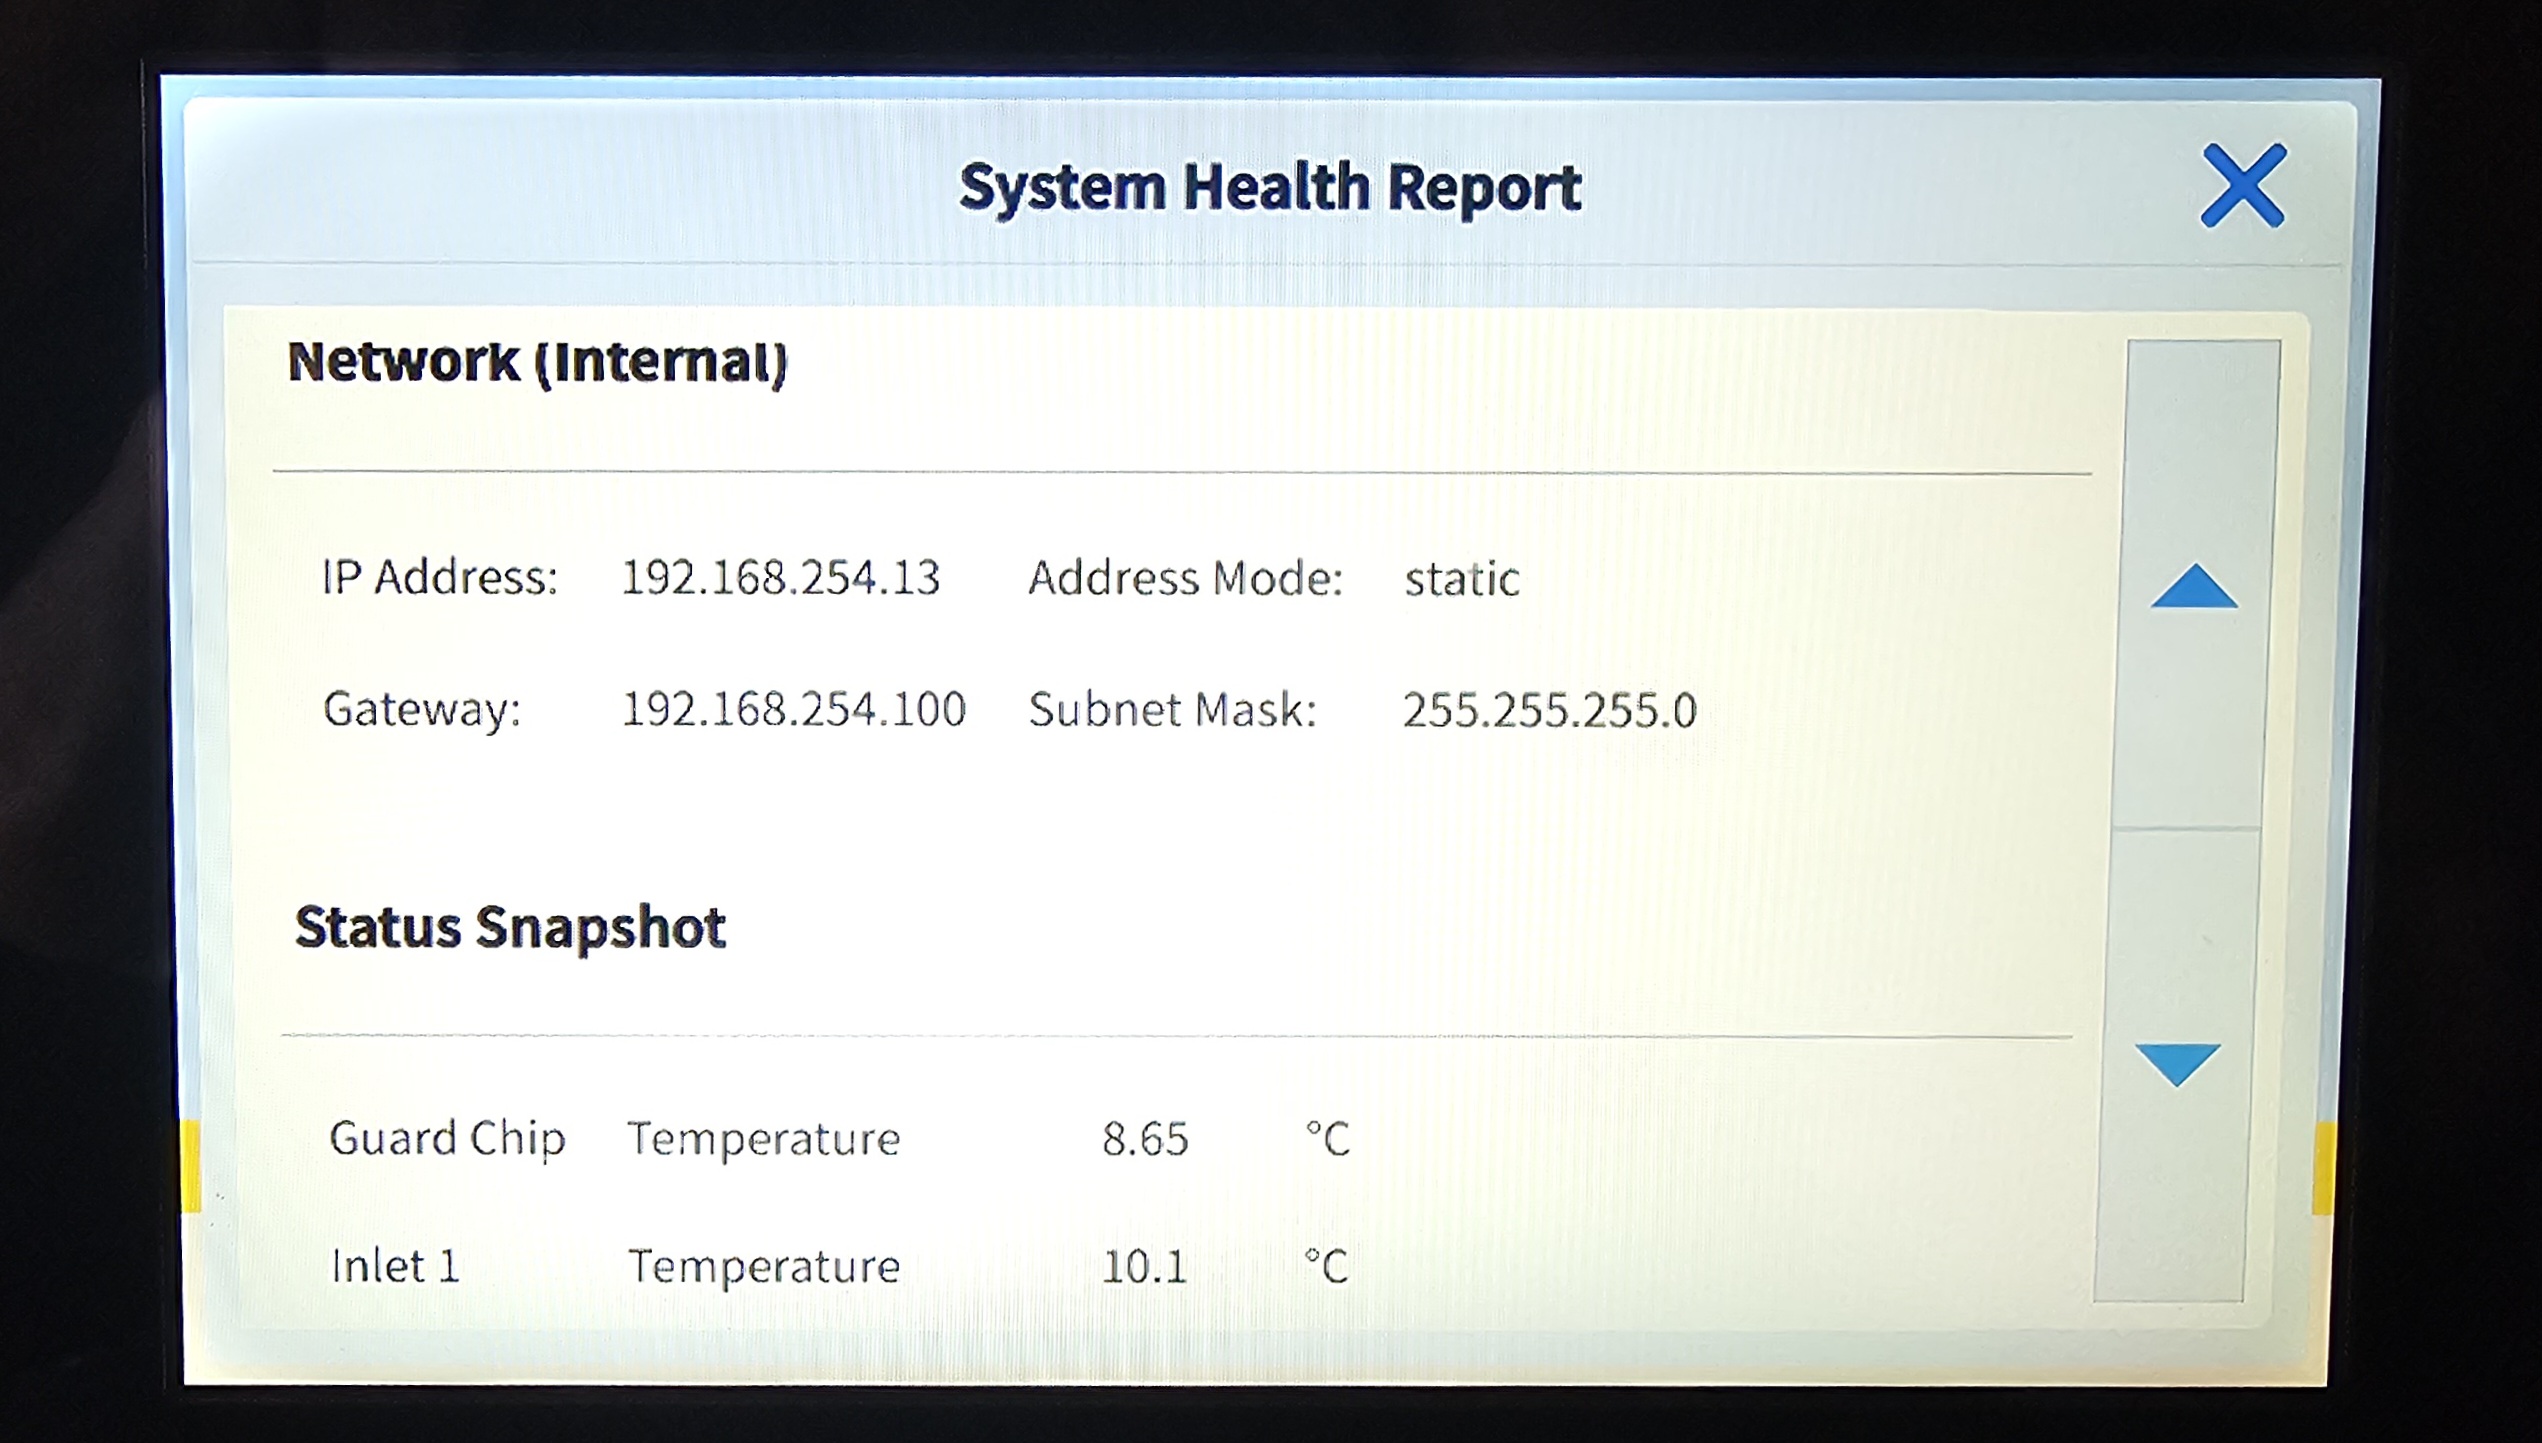
Task: Tap the blue scroll up arrow
Action: (x=2194, y=586)
